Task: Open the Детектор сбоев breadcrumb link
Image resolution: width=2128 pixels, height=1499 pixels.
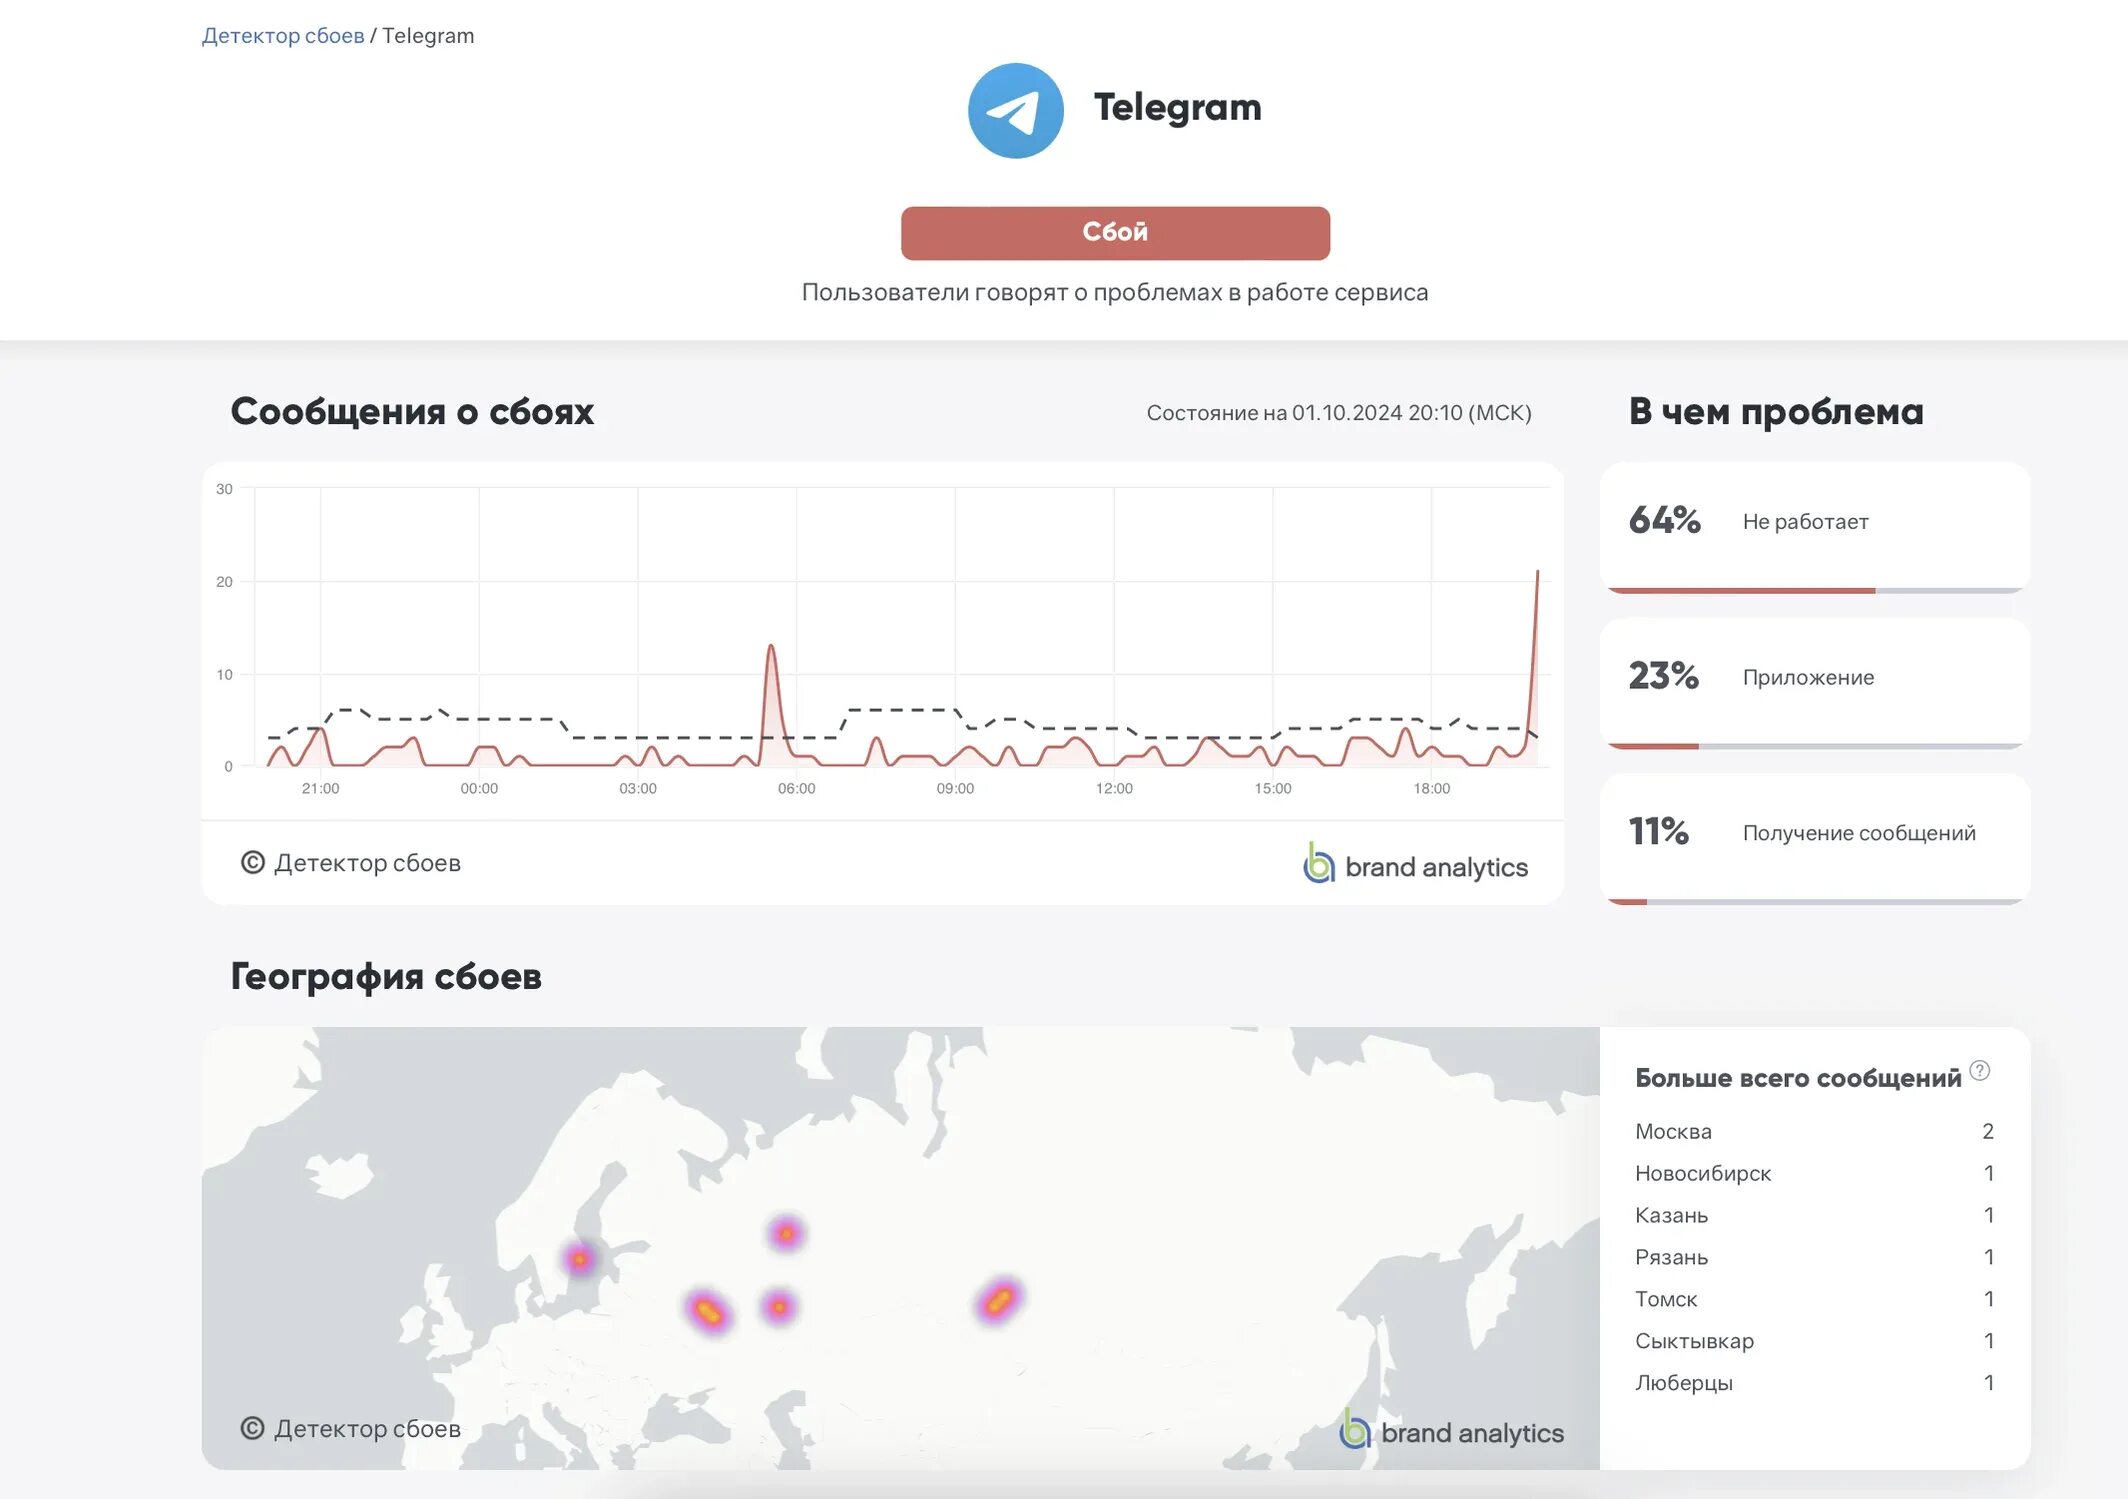Action: pyautogui.click(x=283, y=36)
